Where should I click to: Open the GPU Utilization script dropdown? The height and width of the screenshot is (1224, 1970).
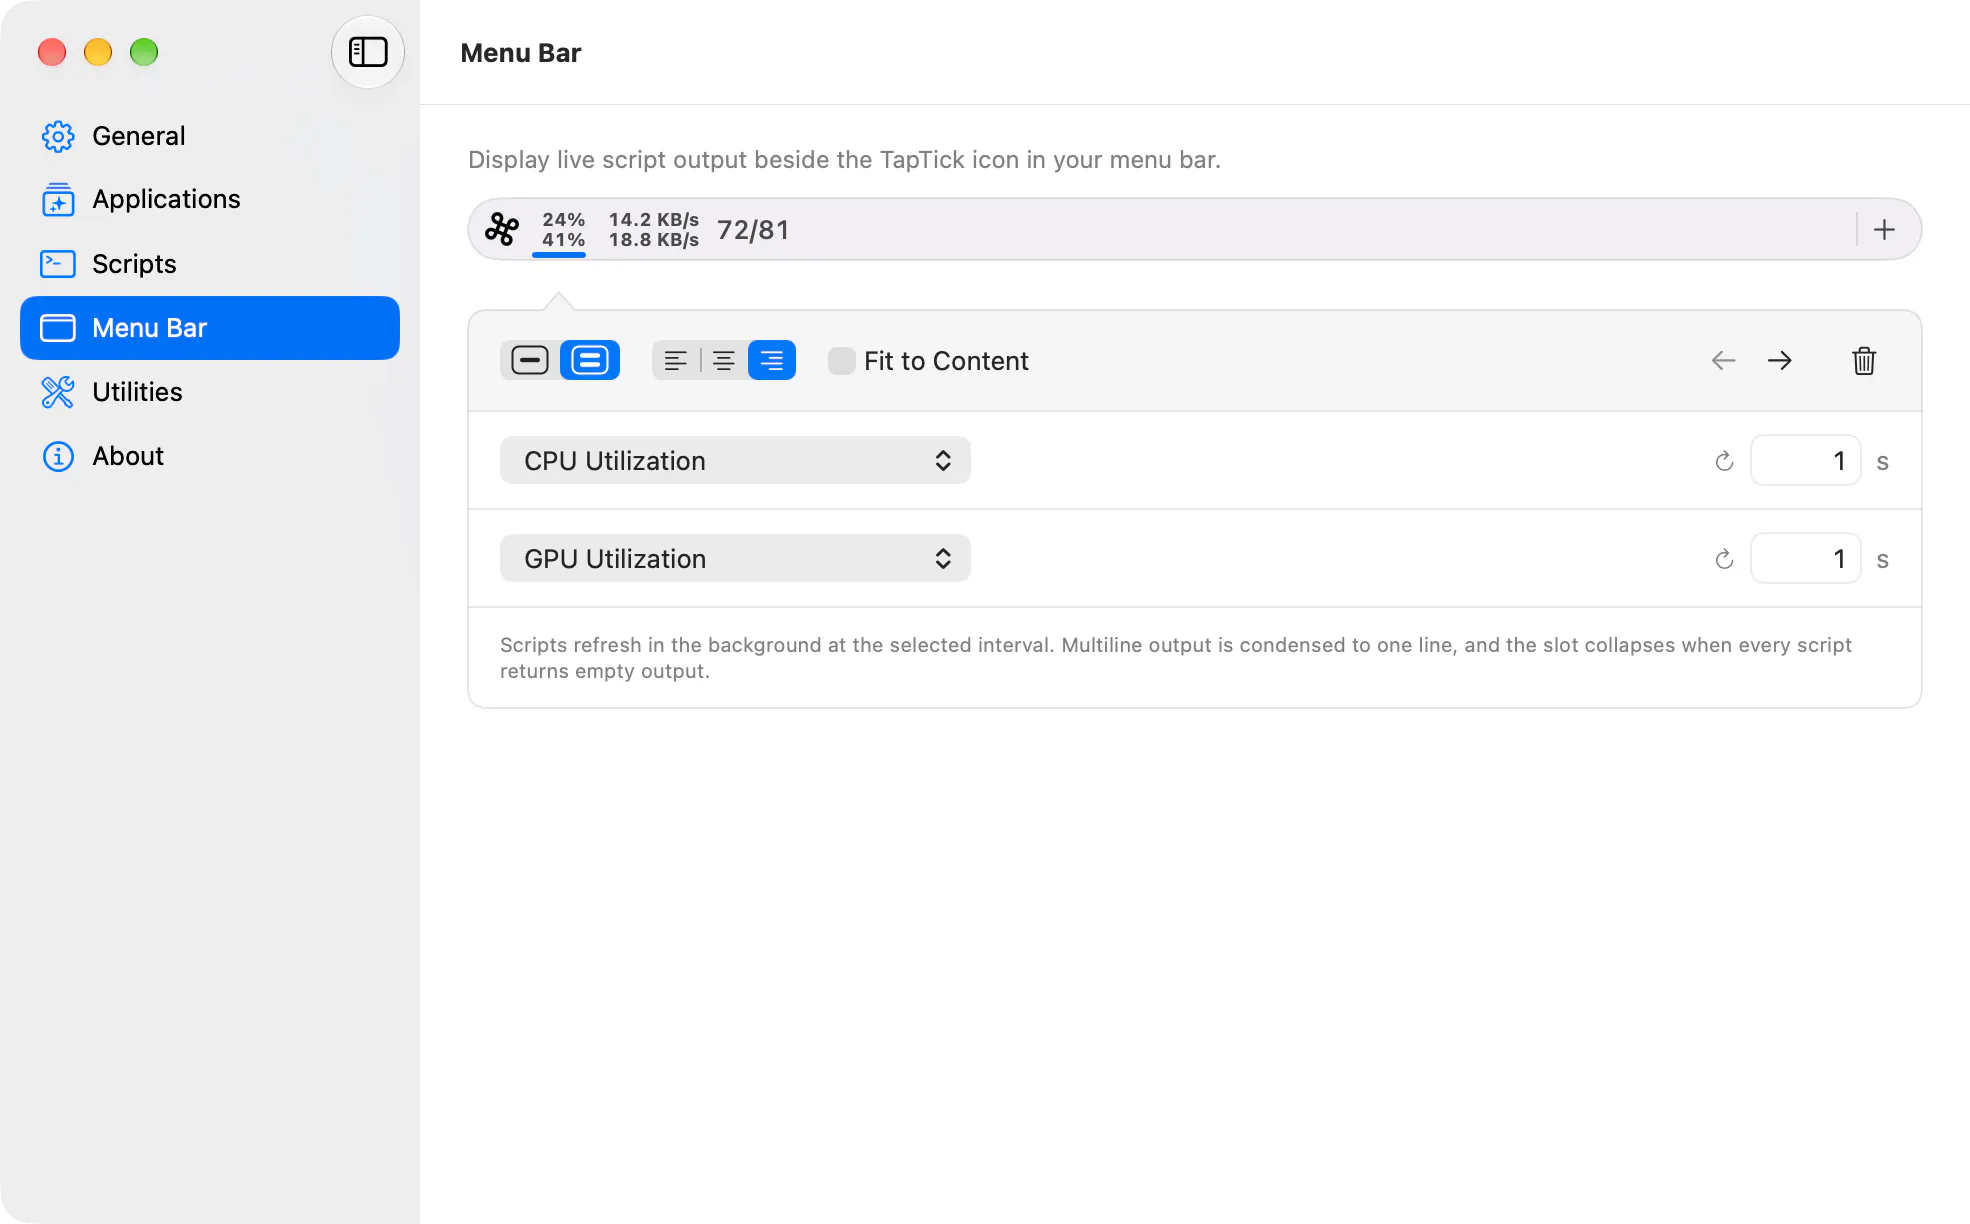pyautogui.click(x=735, y=558)
